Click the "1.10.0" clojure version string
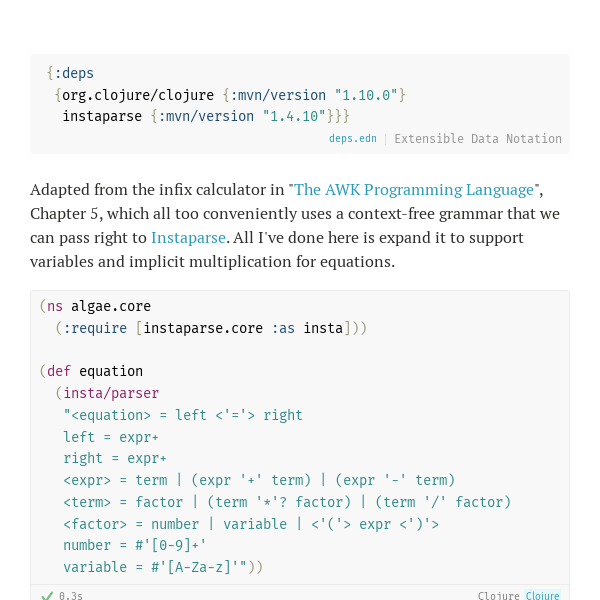 coord(366,95)
